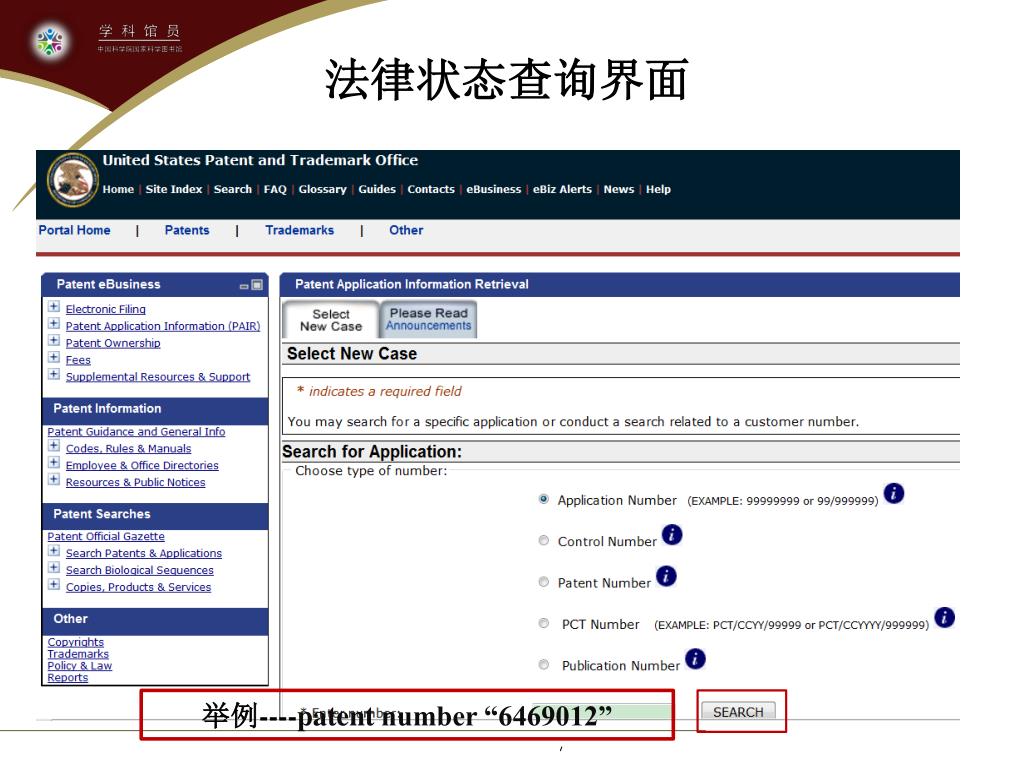Open Employee & Office Directories link
Screen dimensions: 1024x768
142,466
